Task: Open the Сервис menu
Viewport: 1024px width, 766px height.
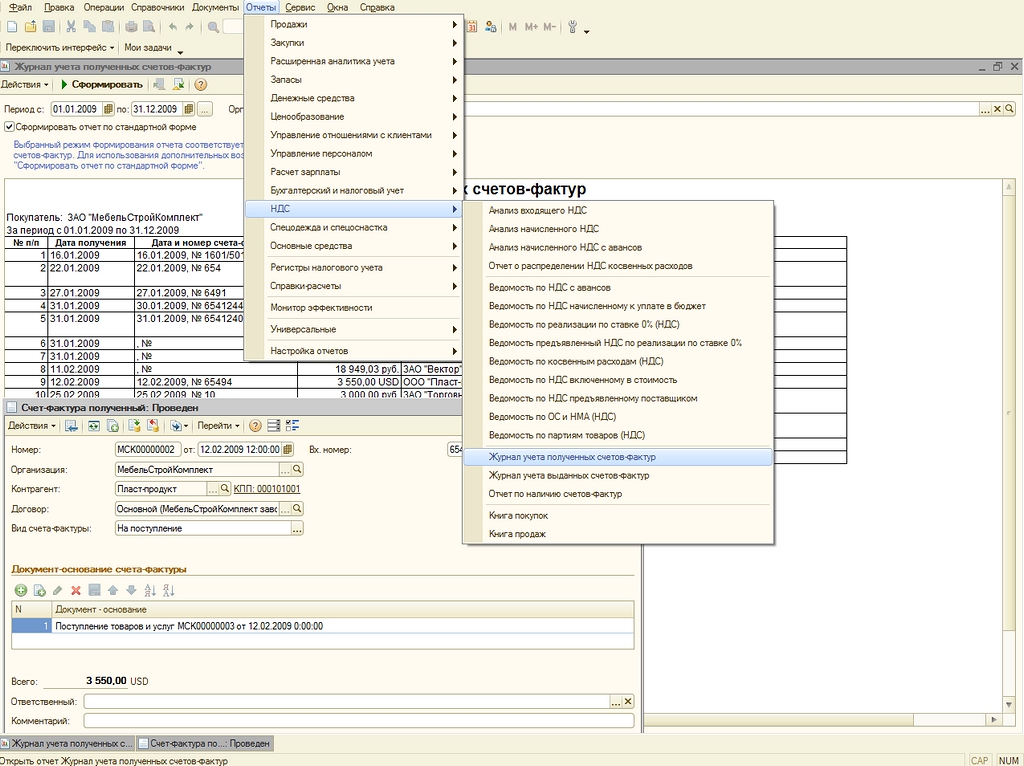Action: pos(300,7)
